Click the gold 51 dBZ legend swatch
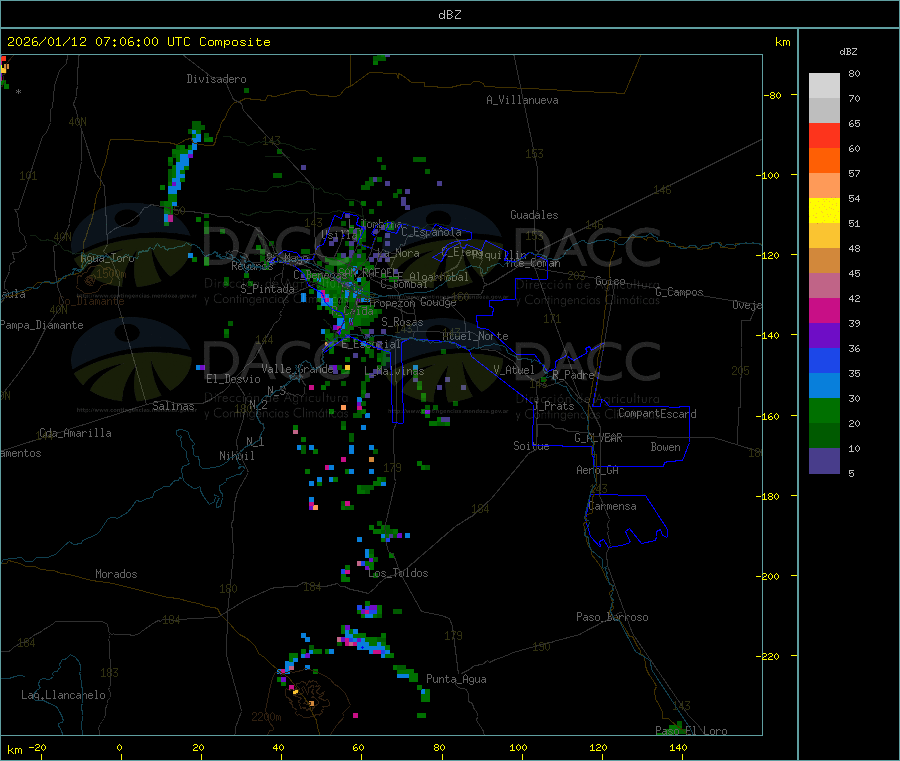This screenshot has height=761, width=900. (x=824, y=235)
